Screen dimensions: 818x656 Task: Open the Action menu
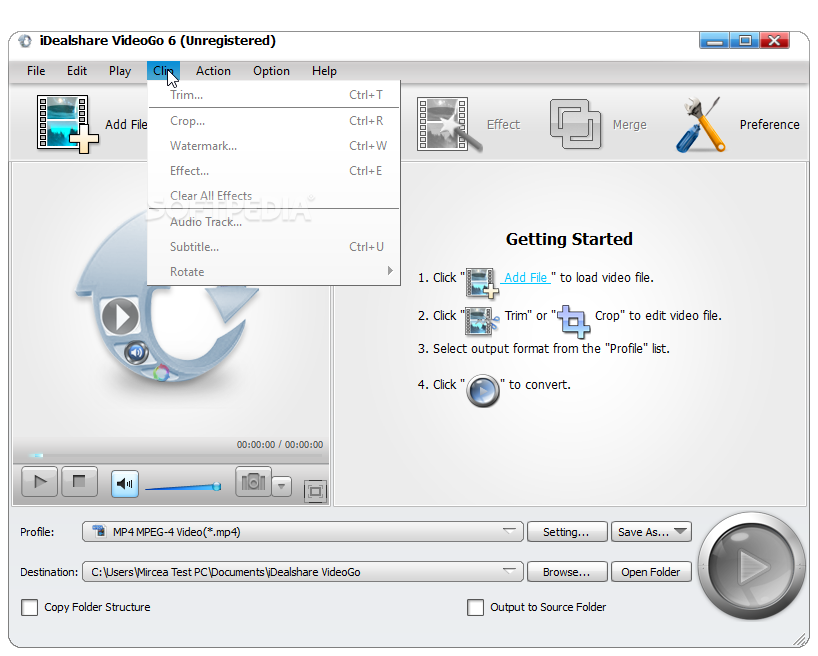pos(213,71)
